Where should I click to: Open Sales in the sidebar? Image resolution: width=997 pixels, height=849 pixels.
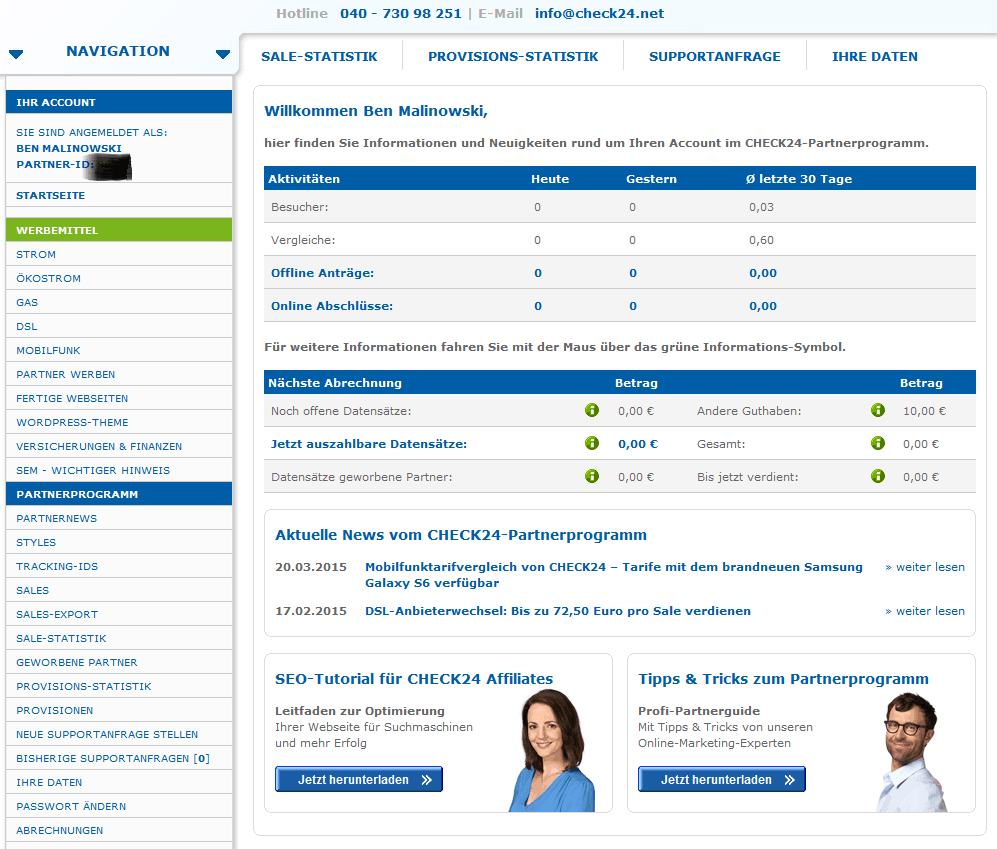[119, 591]
